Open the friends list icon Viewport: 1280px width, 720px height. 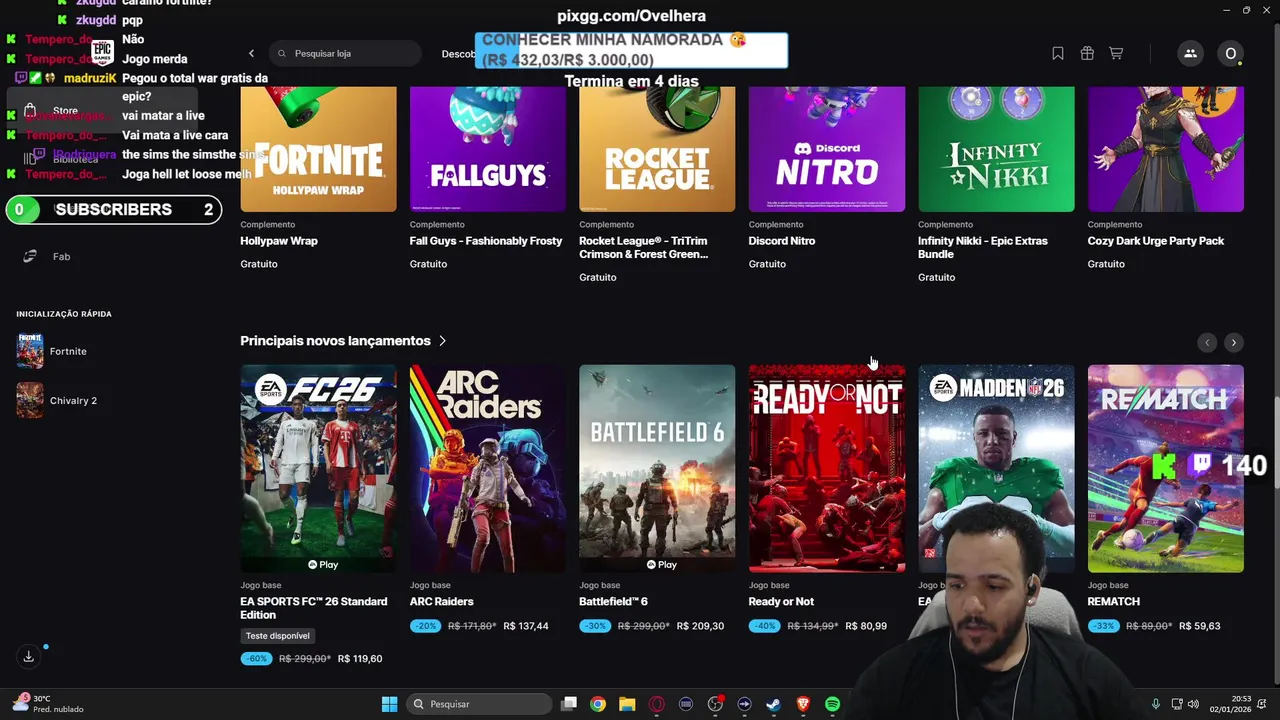pyautogui.click(x=1190, y=53)
